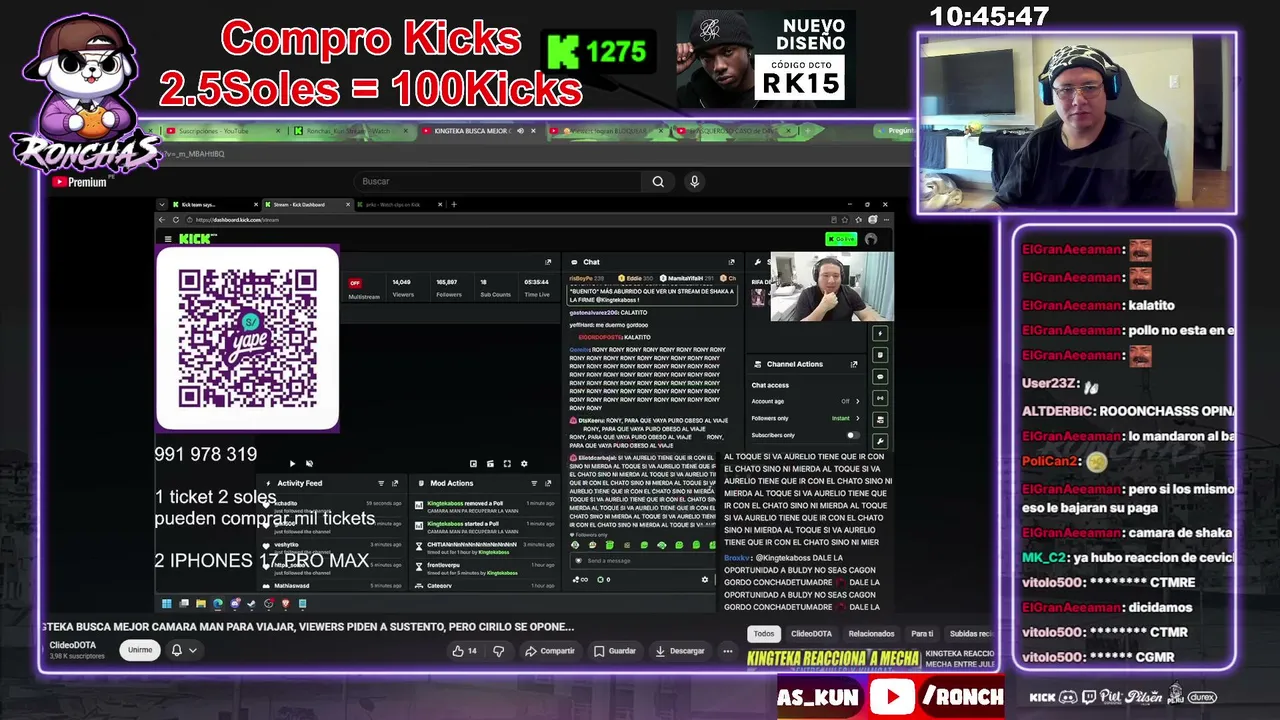
Task: Filter the Activity Feed list
Action: (x=380, y=483)
